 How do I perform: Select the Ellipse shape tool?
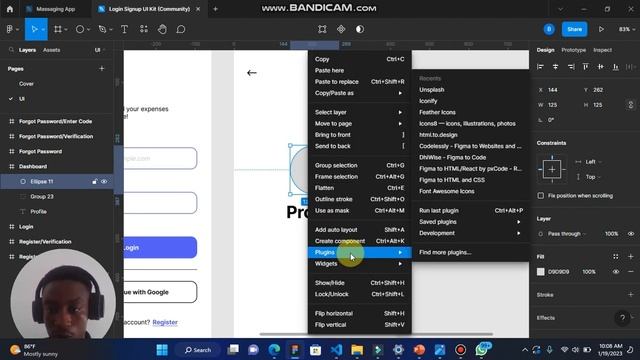(x=80, y=29)
